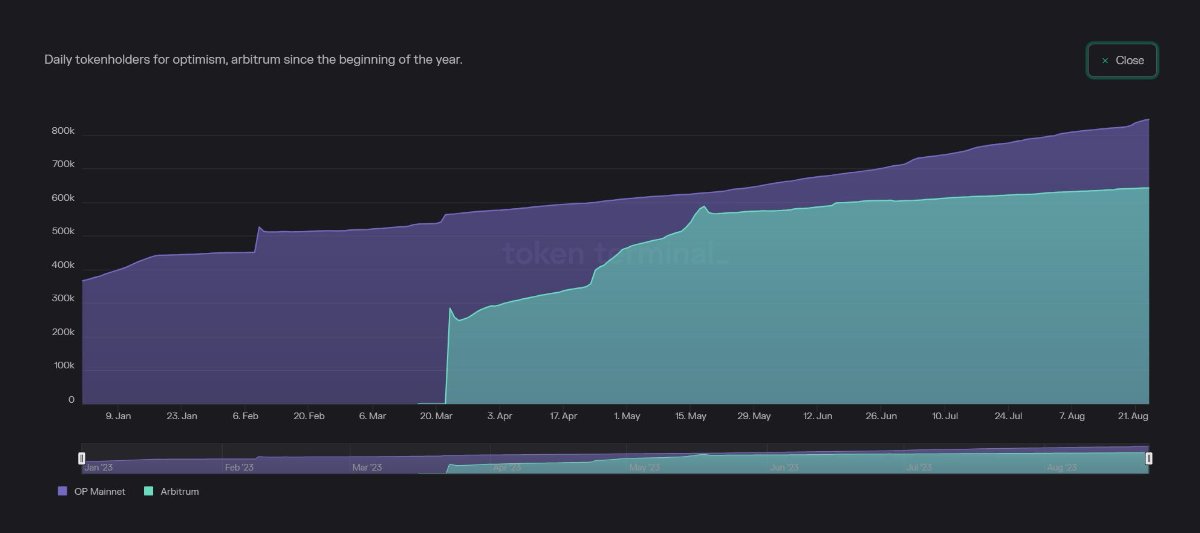Click the 9. Jan x-axis date label
The height and width of the screenshot is (533, 1200).
point(118,415)
